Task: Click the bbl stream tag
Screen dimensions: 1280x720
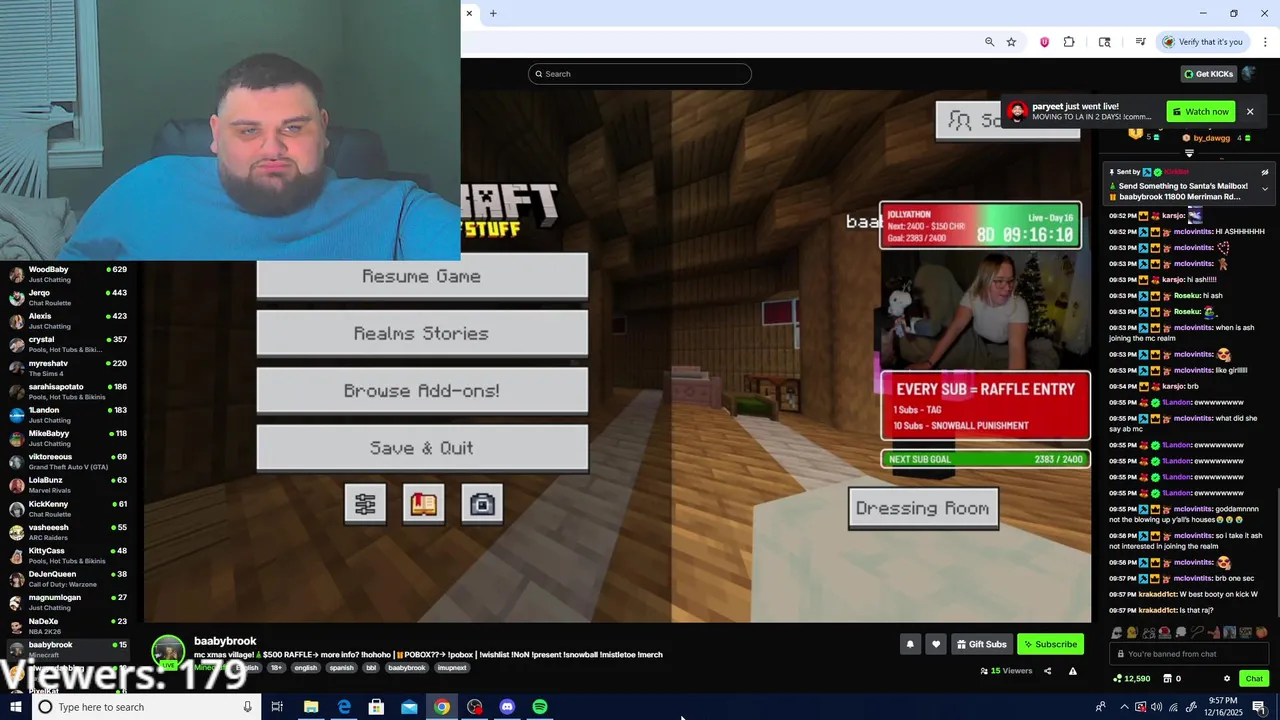Action: click(x=371, y=668)
